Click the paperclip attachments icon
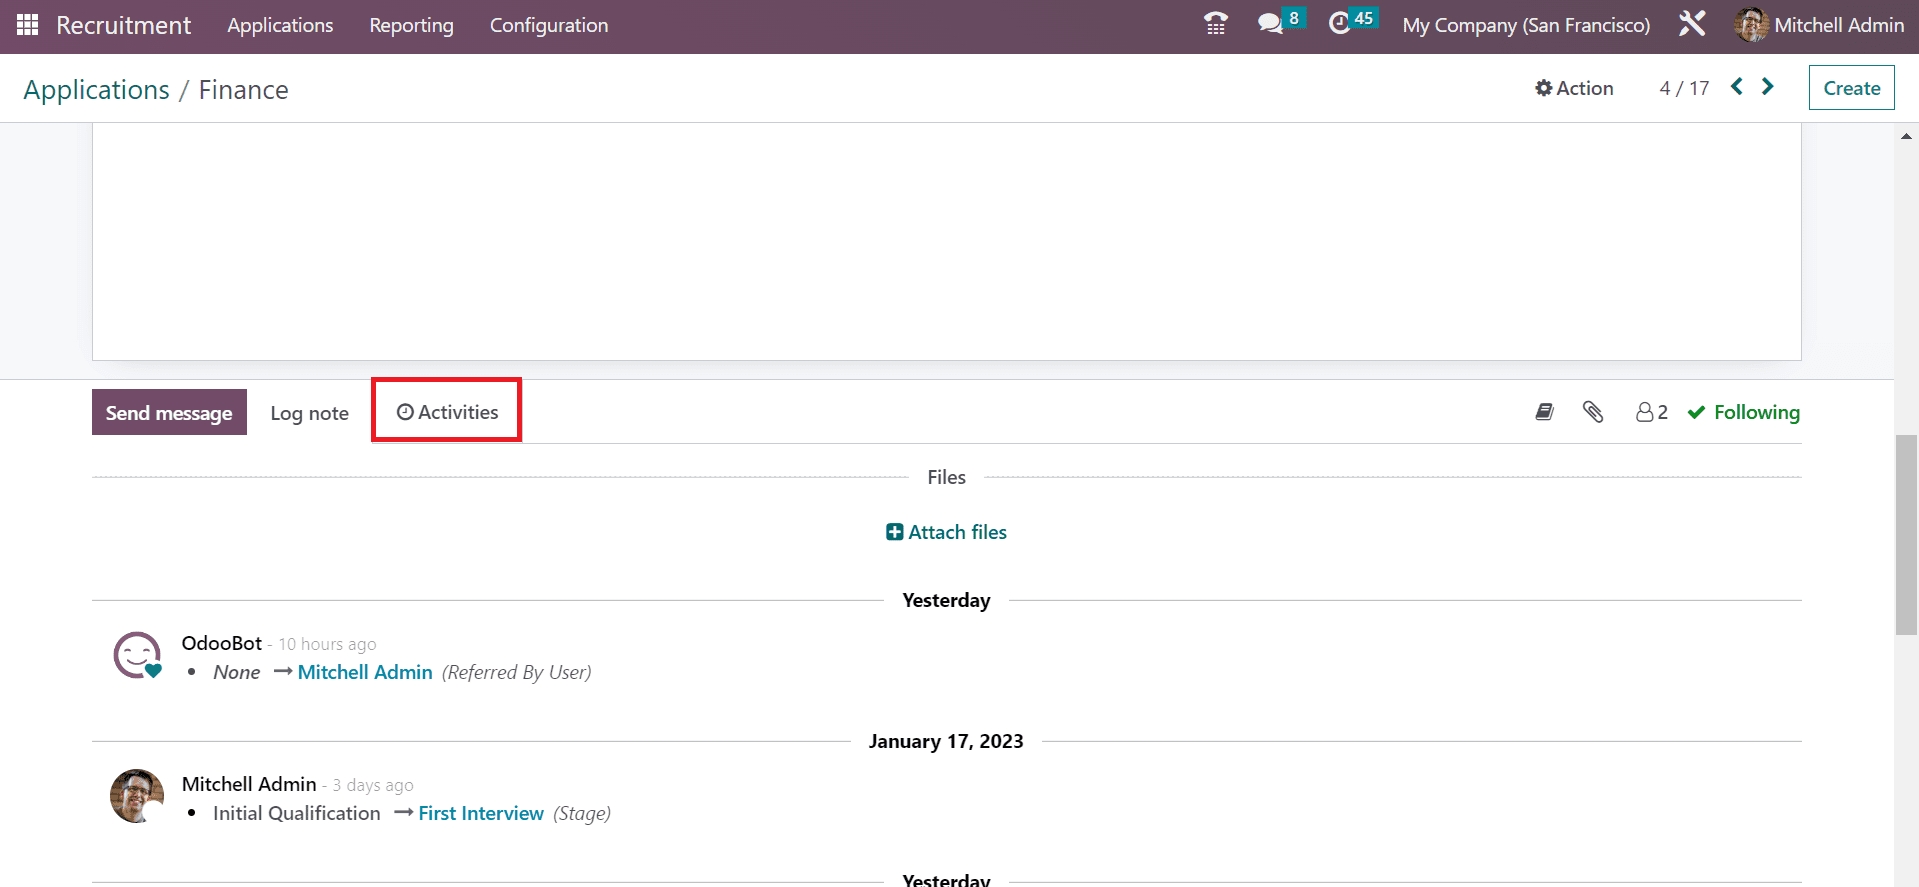1919x887 pixels. (x=1593, y=412)
